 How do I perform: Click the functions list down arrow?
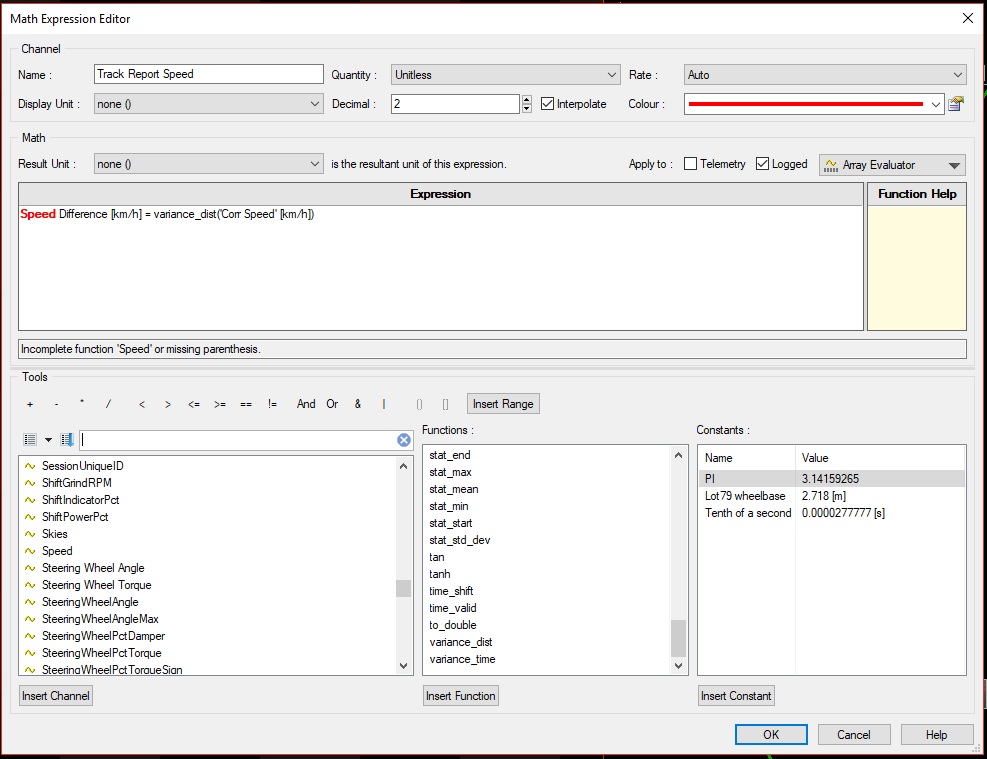click(678, 666)
